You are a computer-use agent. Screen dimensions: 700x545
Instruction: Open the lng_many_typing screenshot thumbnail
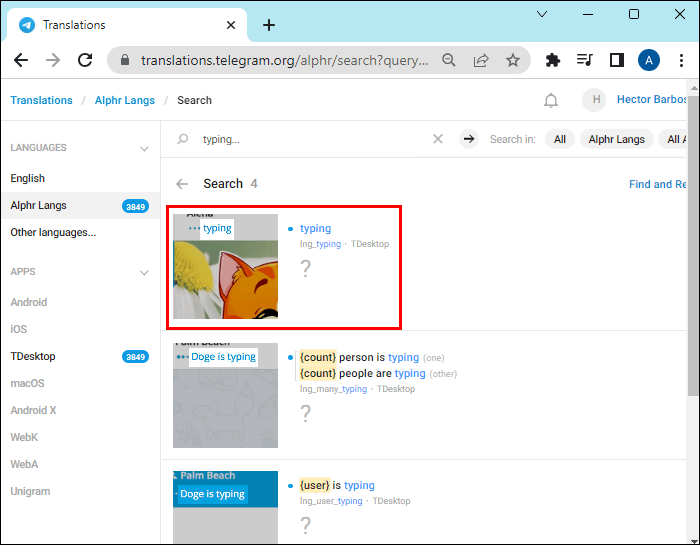[x=225, y=395]
